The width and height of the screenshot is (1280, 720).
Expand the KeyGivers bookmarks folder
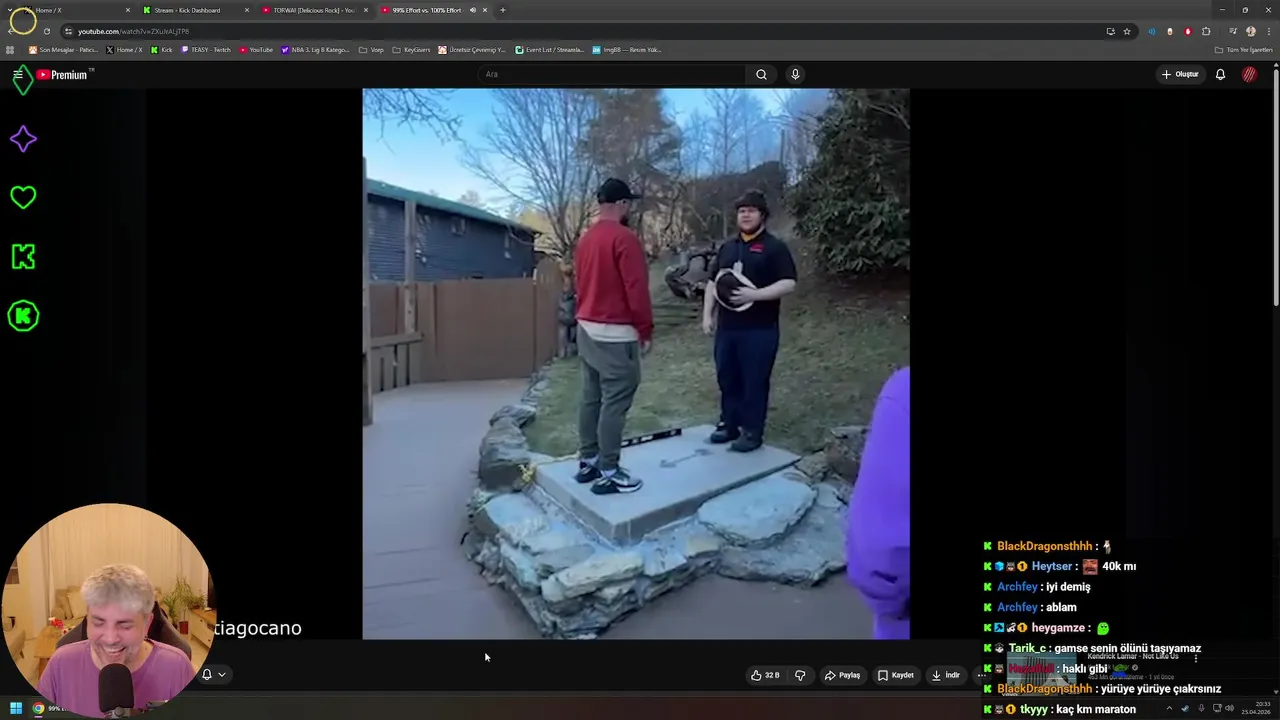pyautogui.click(x=411, y=50)
